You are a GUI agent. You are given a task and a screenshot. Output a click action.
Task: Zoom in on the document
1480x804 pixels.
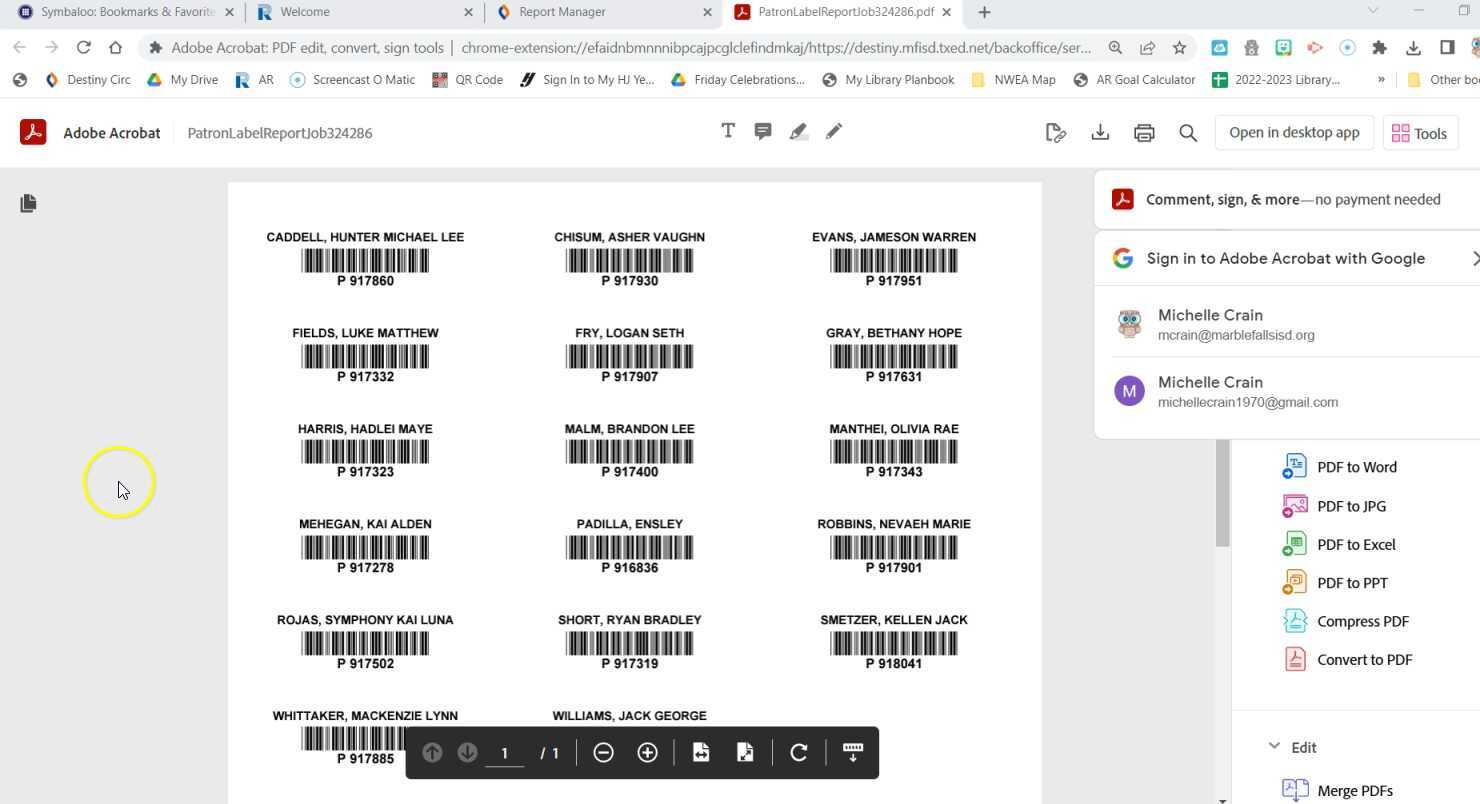pyautogui.click(x=647, y=752)
